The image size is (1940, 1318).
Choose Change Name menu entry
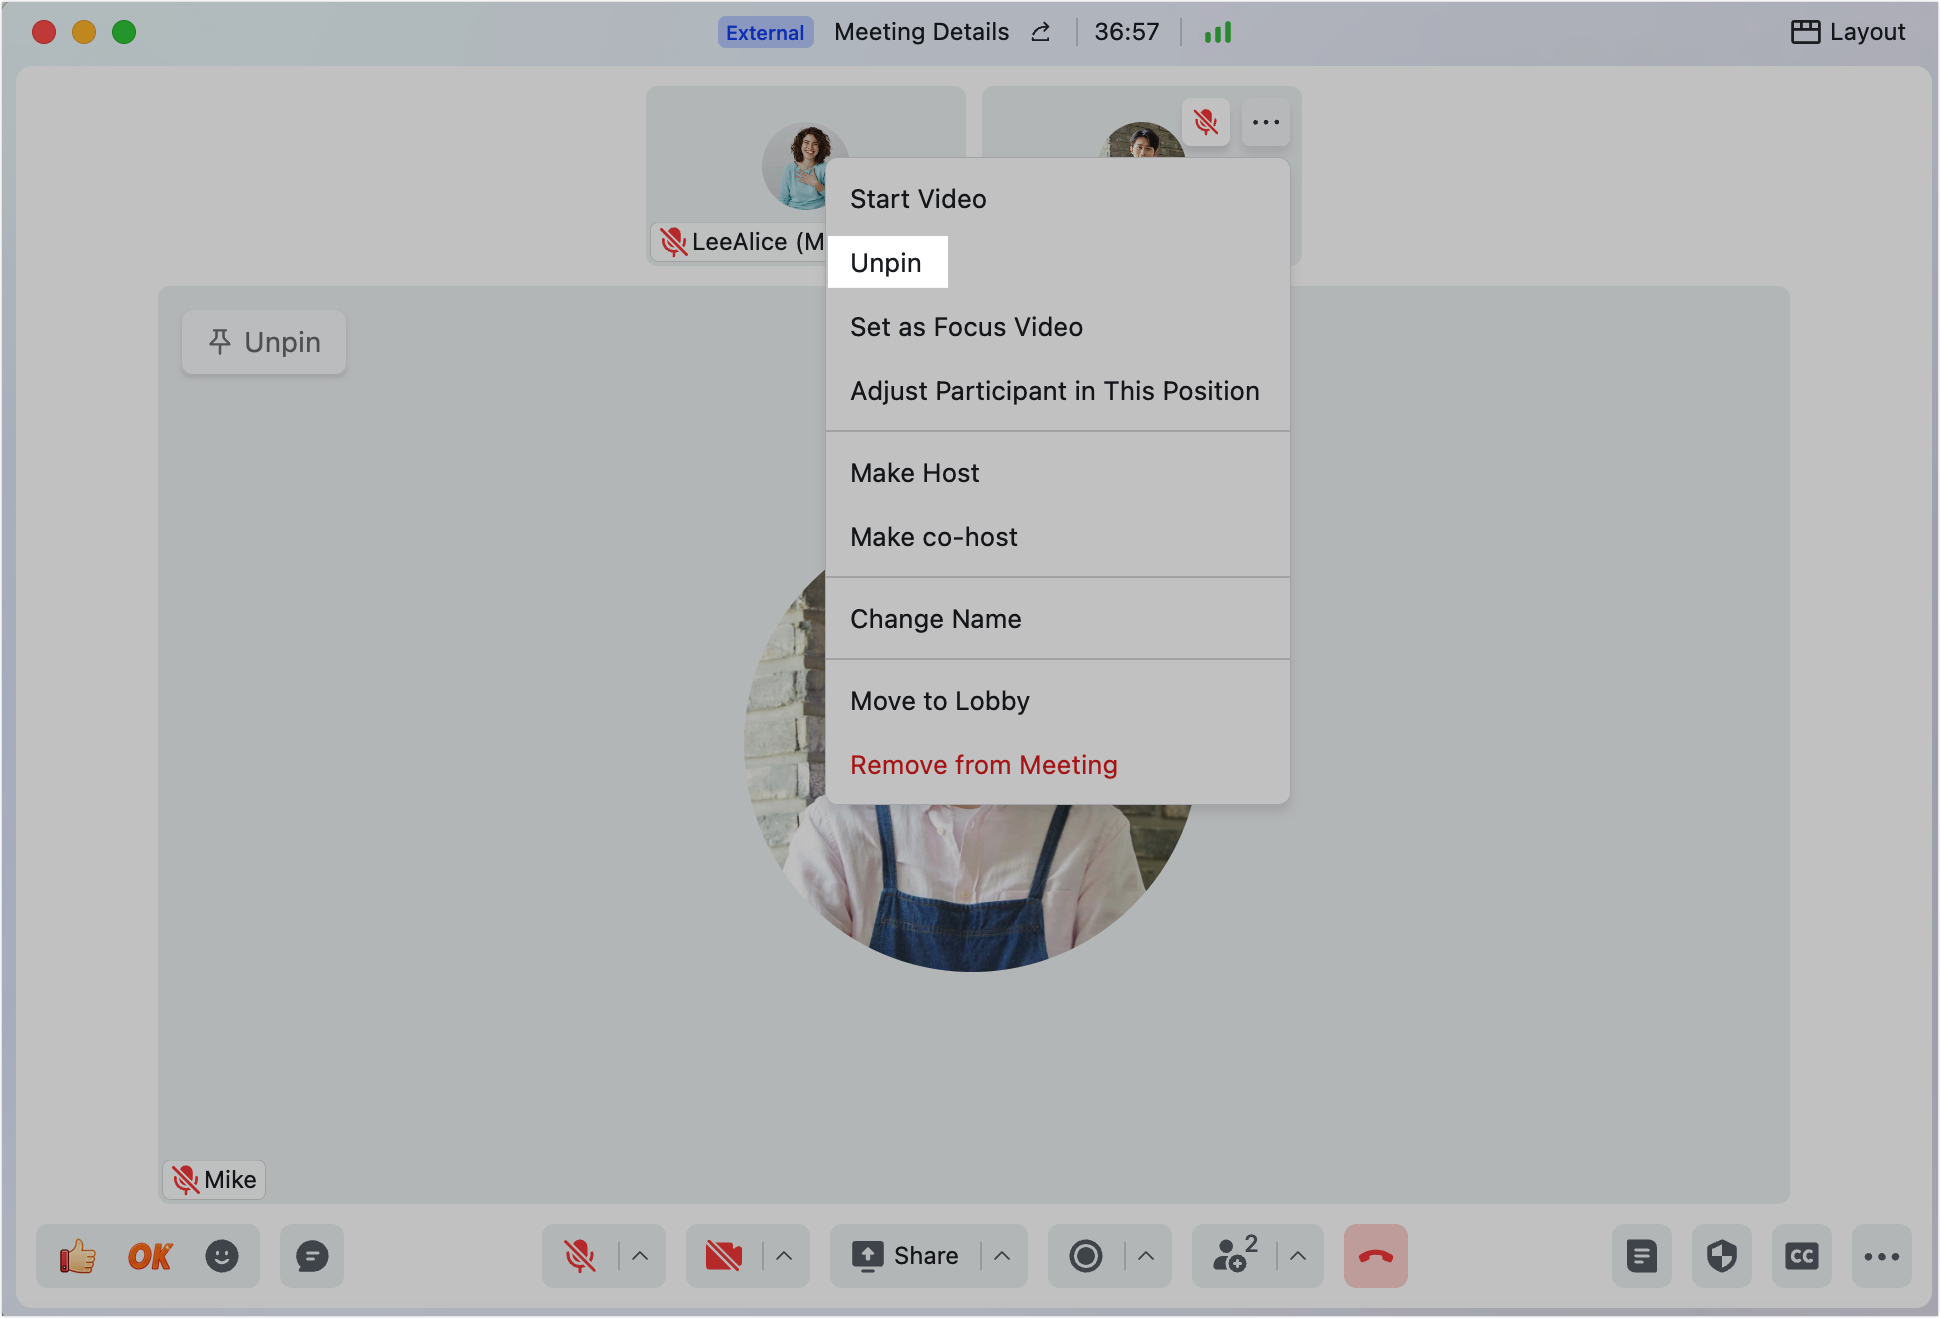(x=1058, y=619)
